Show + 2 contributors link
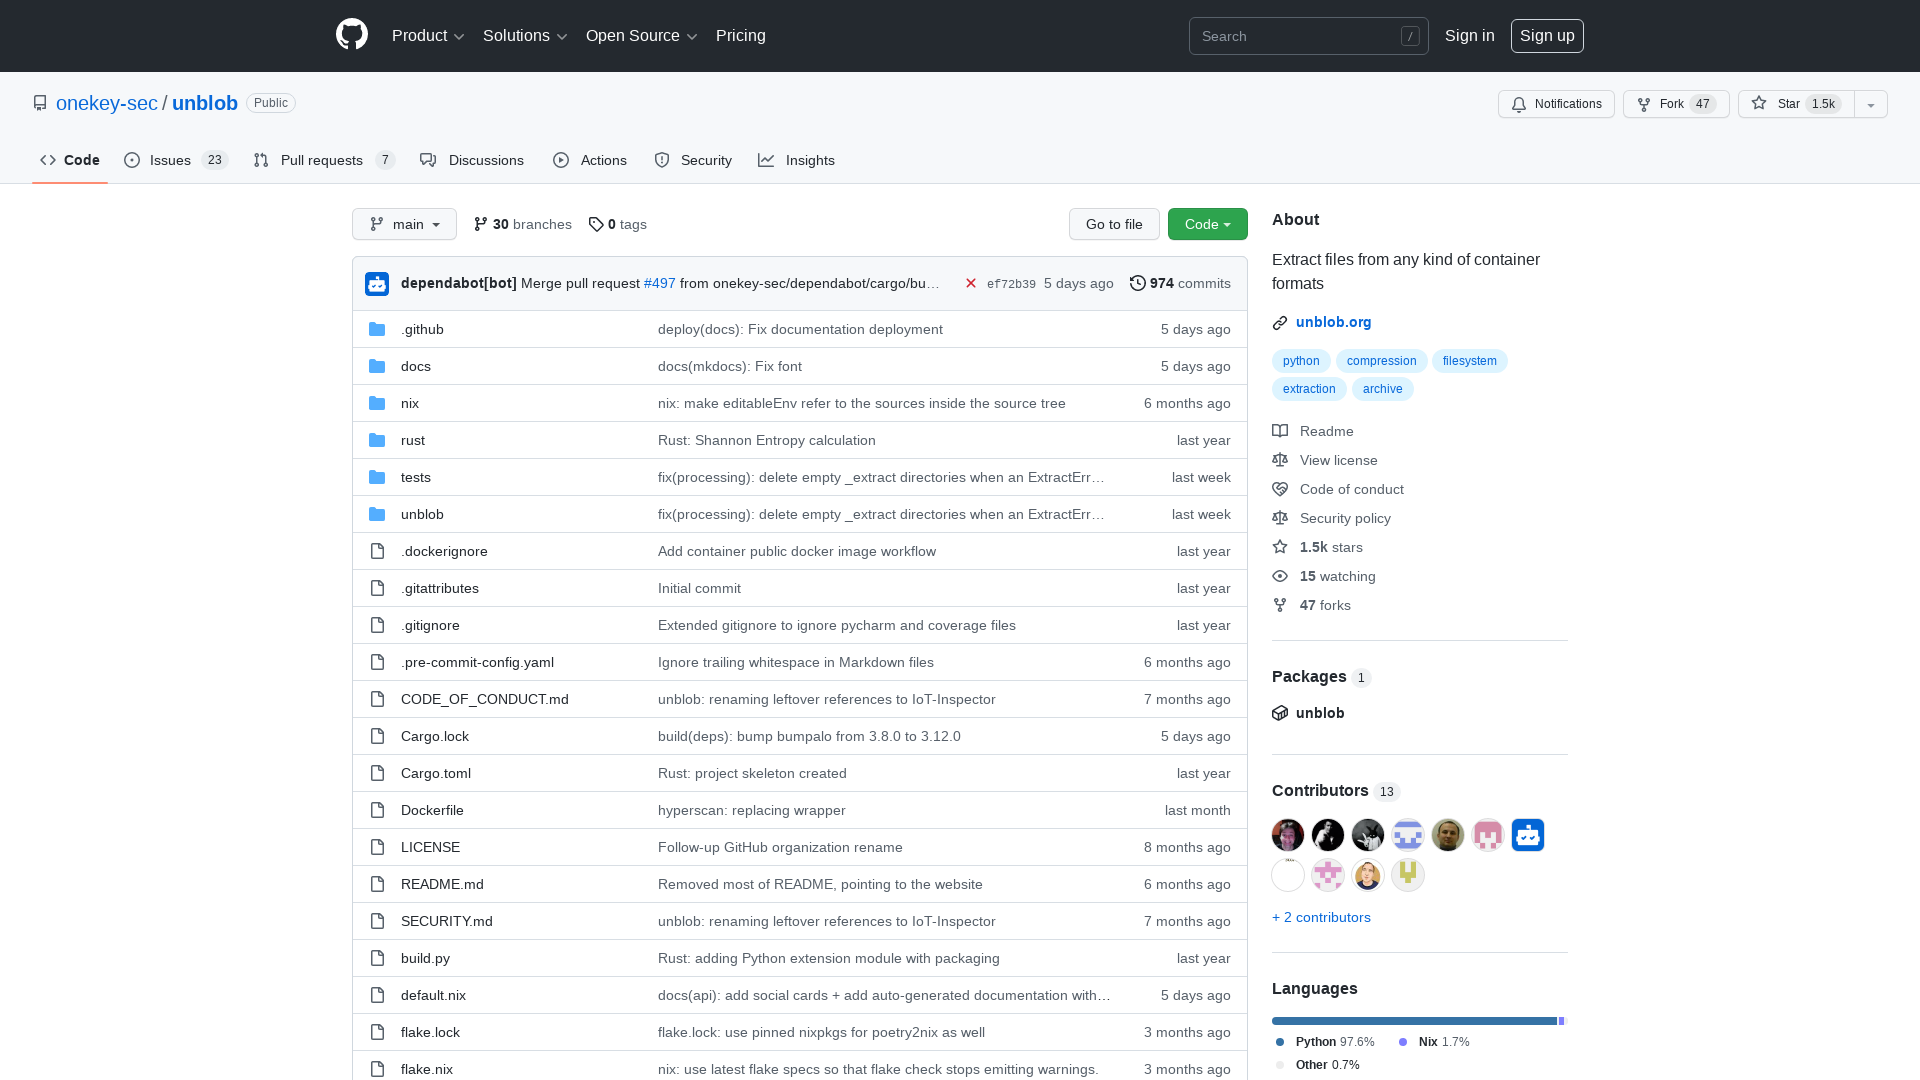 click(1321, 917)
